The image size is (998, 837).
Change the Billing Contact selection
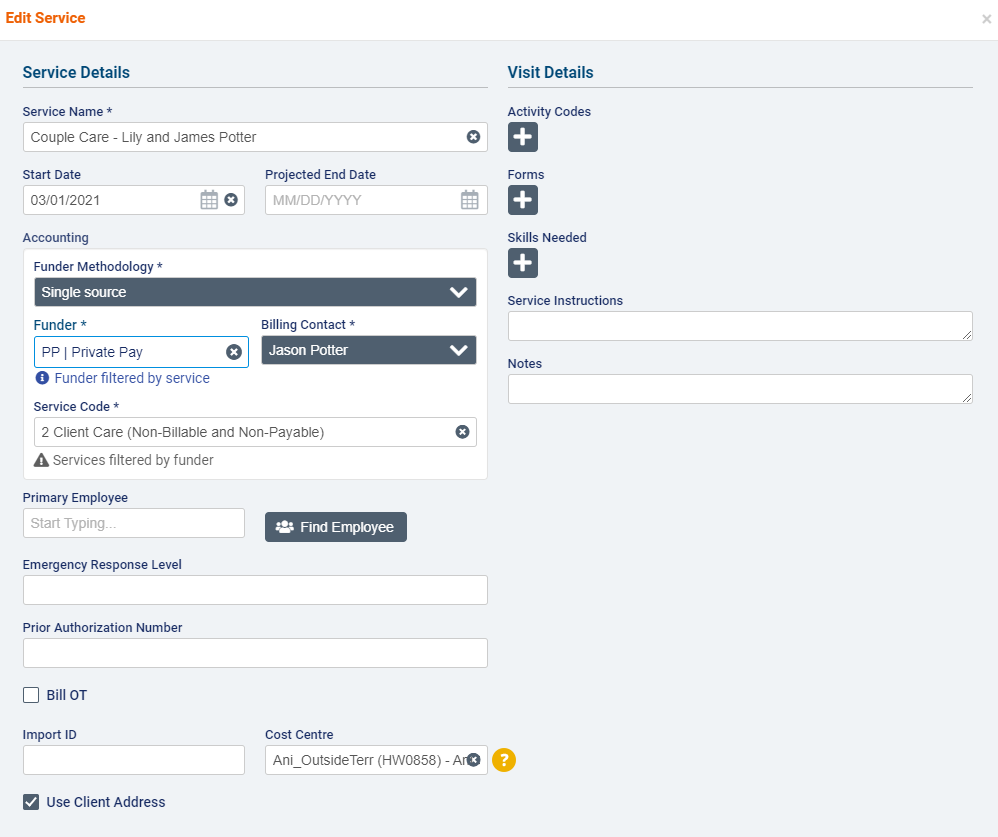click(368, 350)
